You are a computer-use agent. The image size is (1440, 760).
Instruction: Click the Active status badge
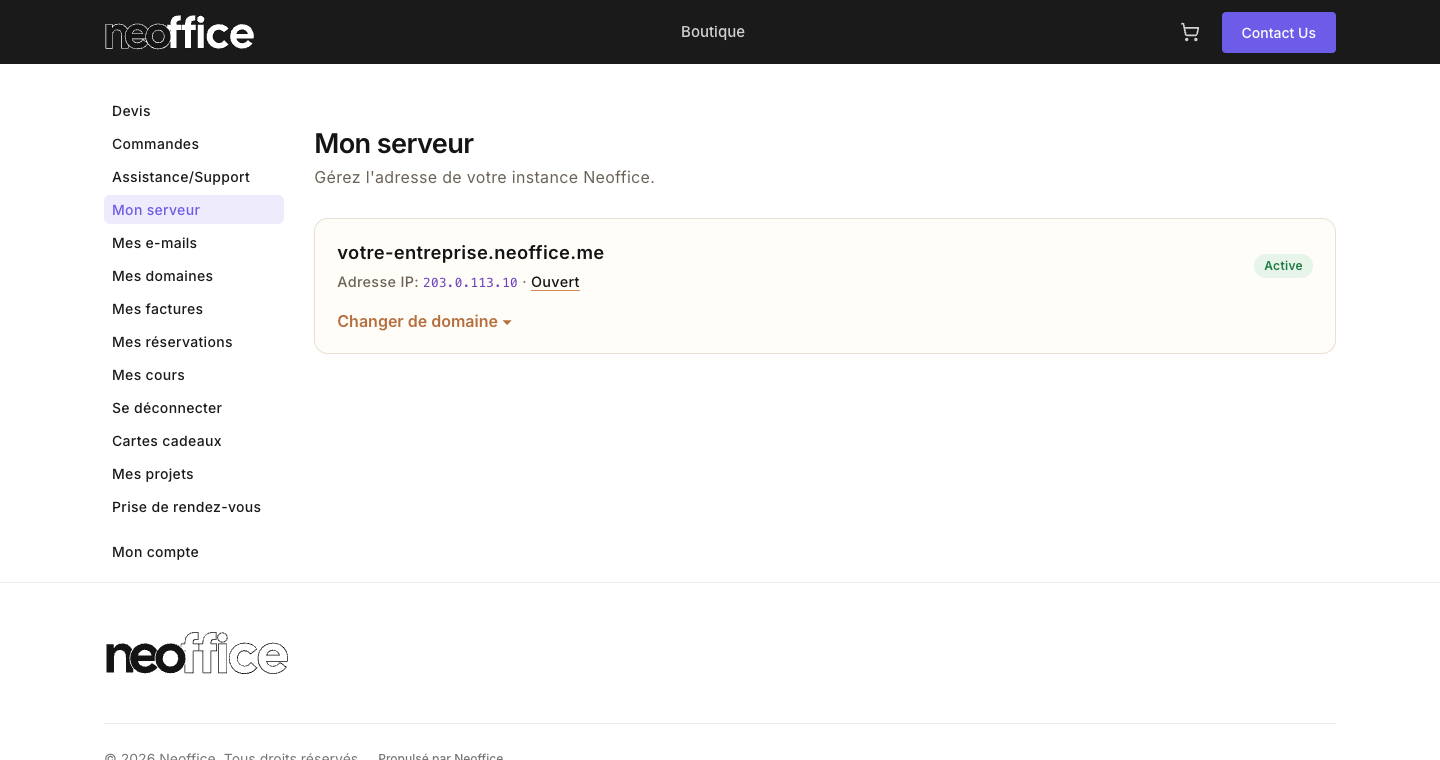tap(1283, 266)
